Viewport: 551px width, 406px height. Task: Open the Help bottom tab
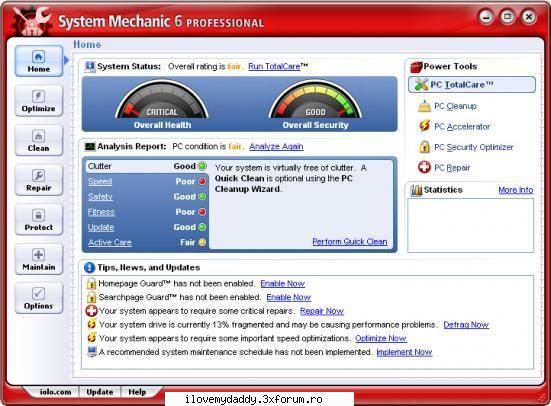[137, 392]
